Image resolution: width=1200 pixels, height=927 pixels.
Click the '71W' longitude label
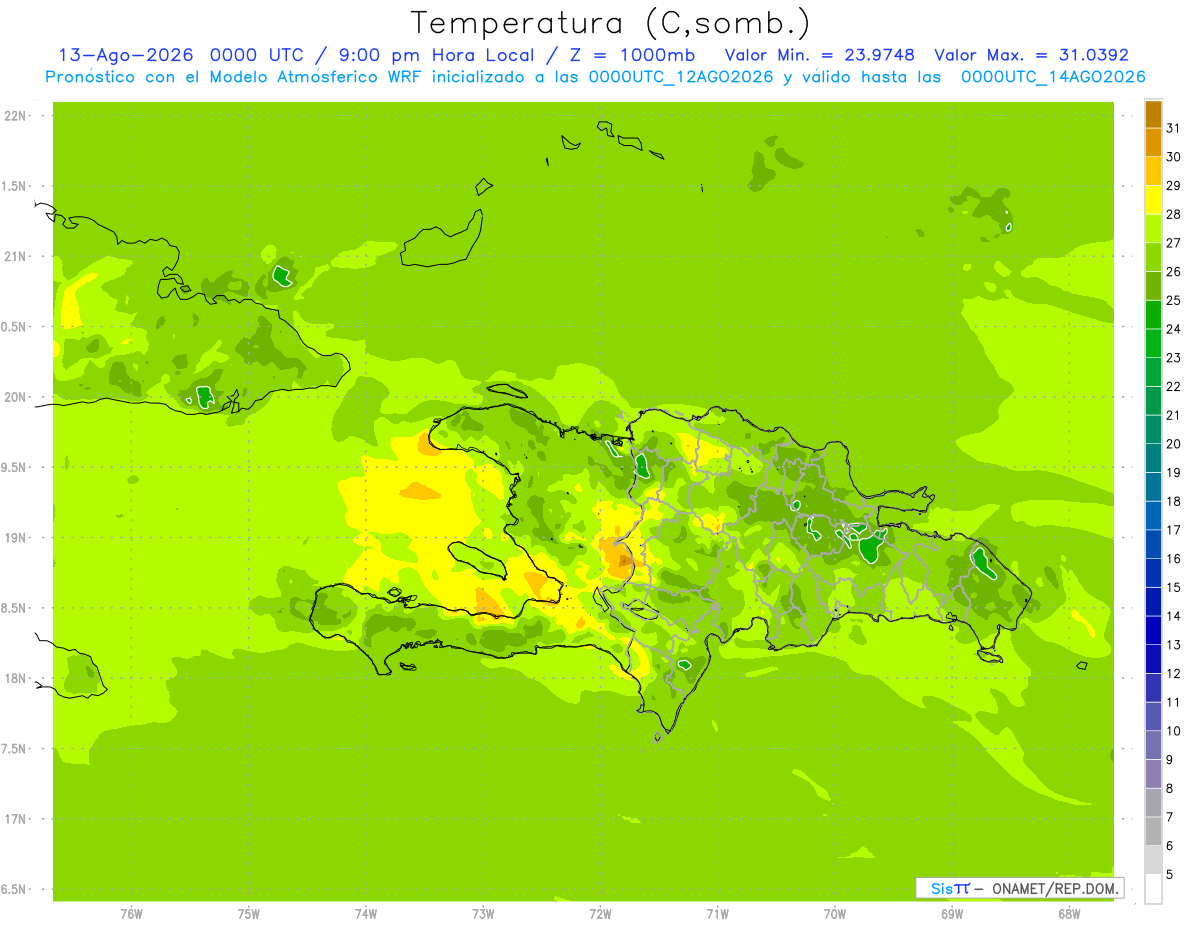pyautogui.click(x=717, y=914)
